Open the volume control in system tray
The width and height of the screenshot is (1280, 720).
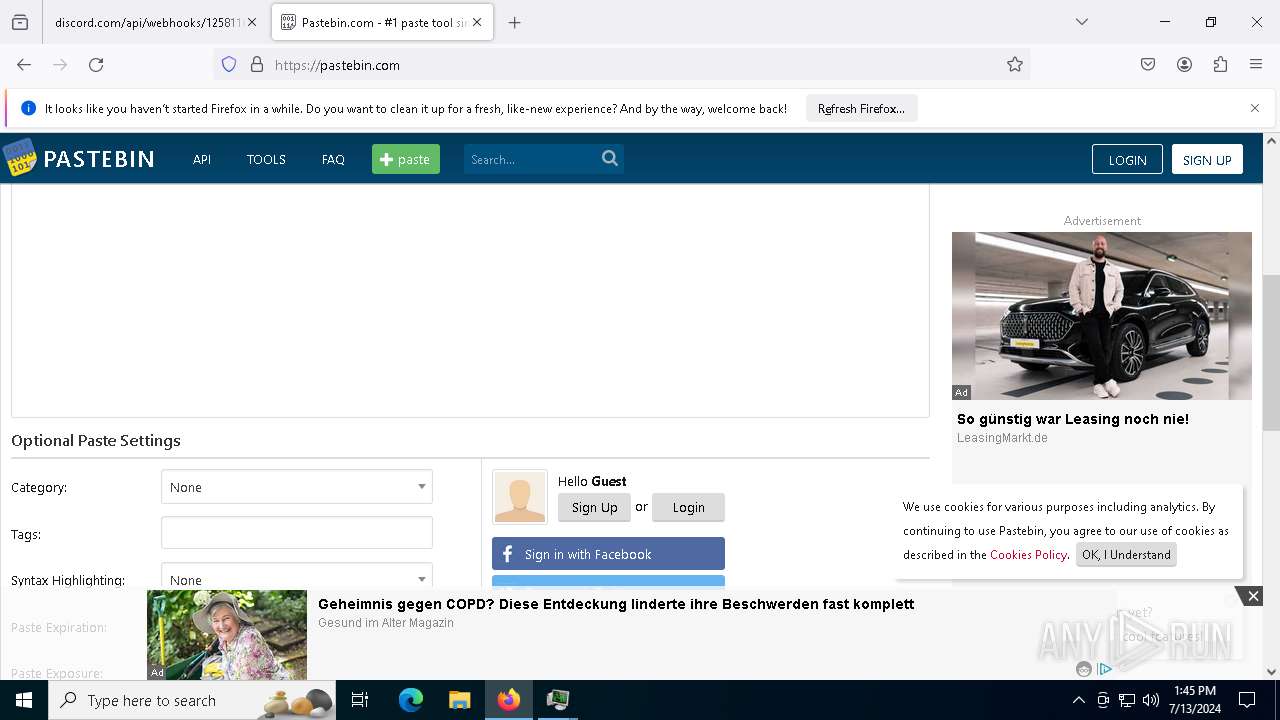point(1151,700)
